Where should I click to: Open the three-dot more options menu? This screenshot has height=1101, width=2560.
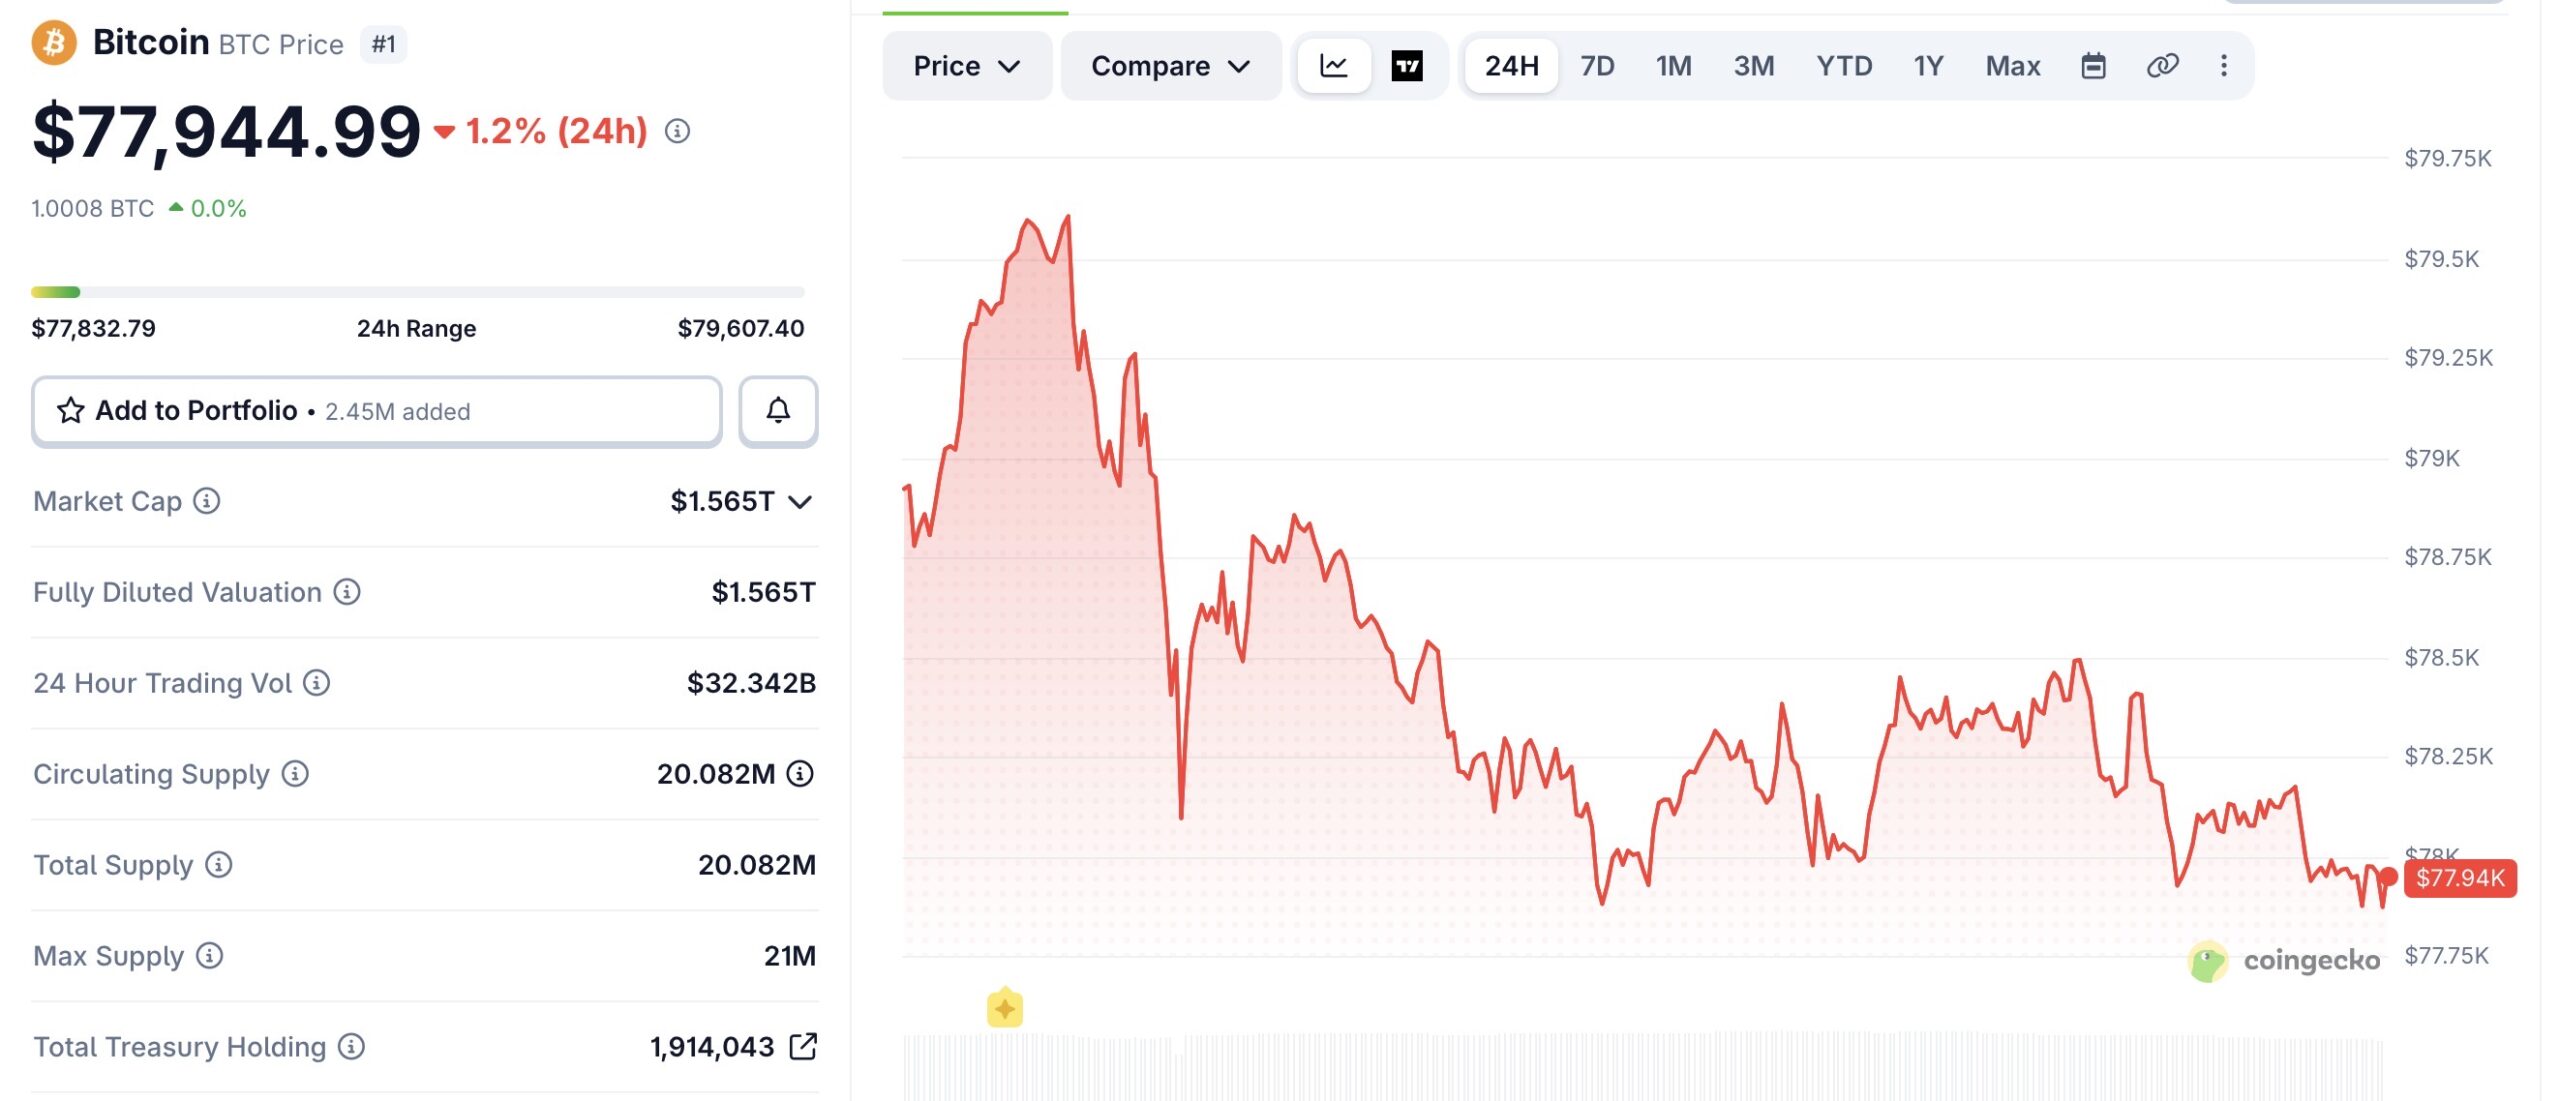[2224, 66]
